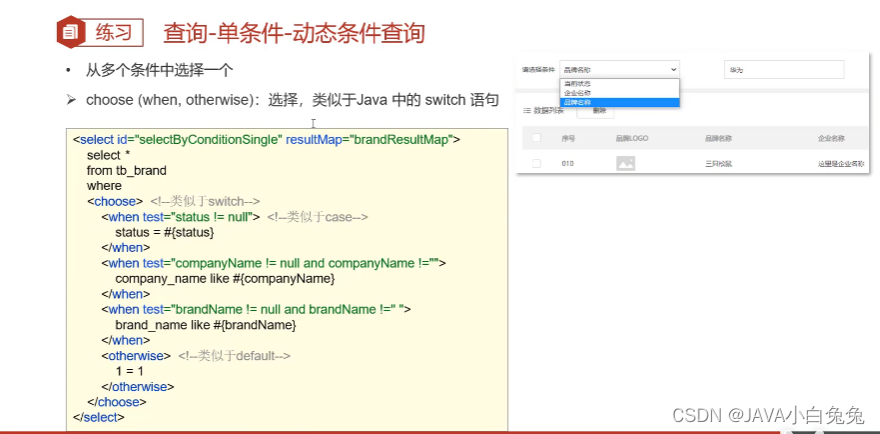
Task: Click the 品牌名称 table column header
Action: click(x=718, y=138)
